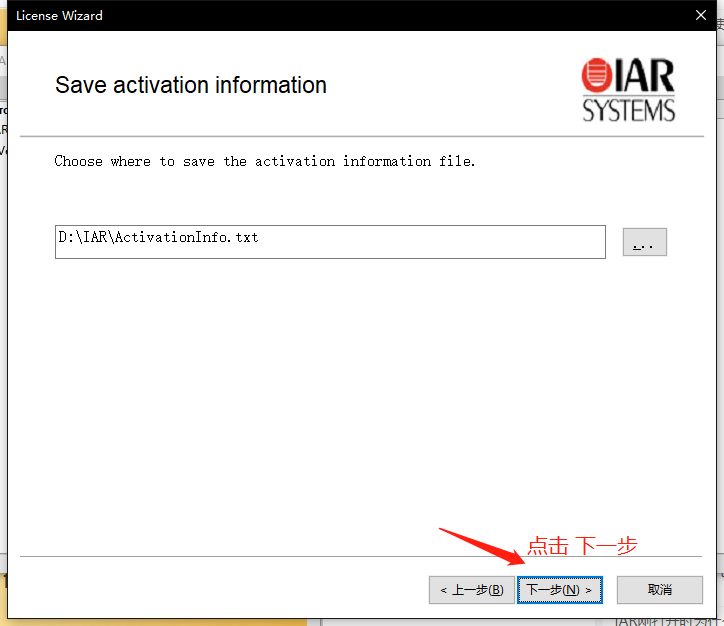Click the activation file path input field
The width and height of the screenshot is (724, 626).
330,242
